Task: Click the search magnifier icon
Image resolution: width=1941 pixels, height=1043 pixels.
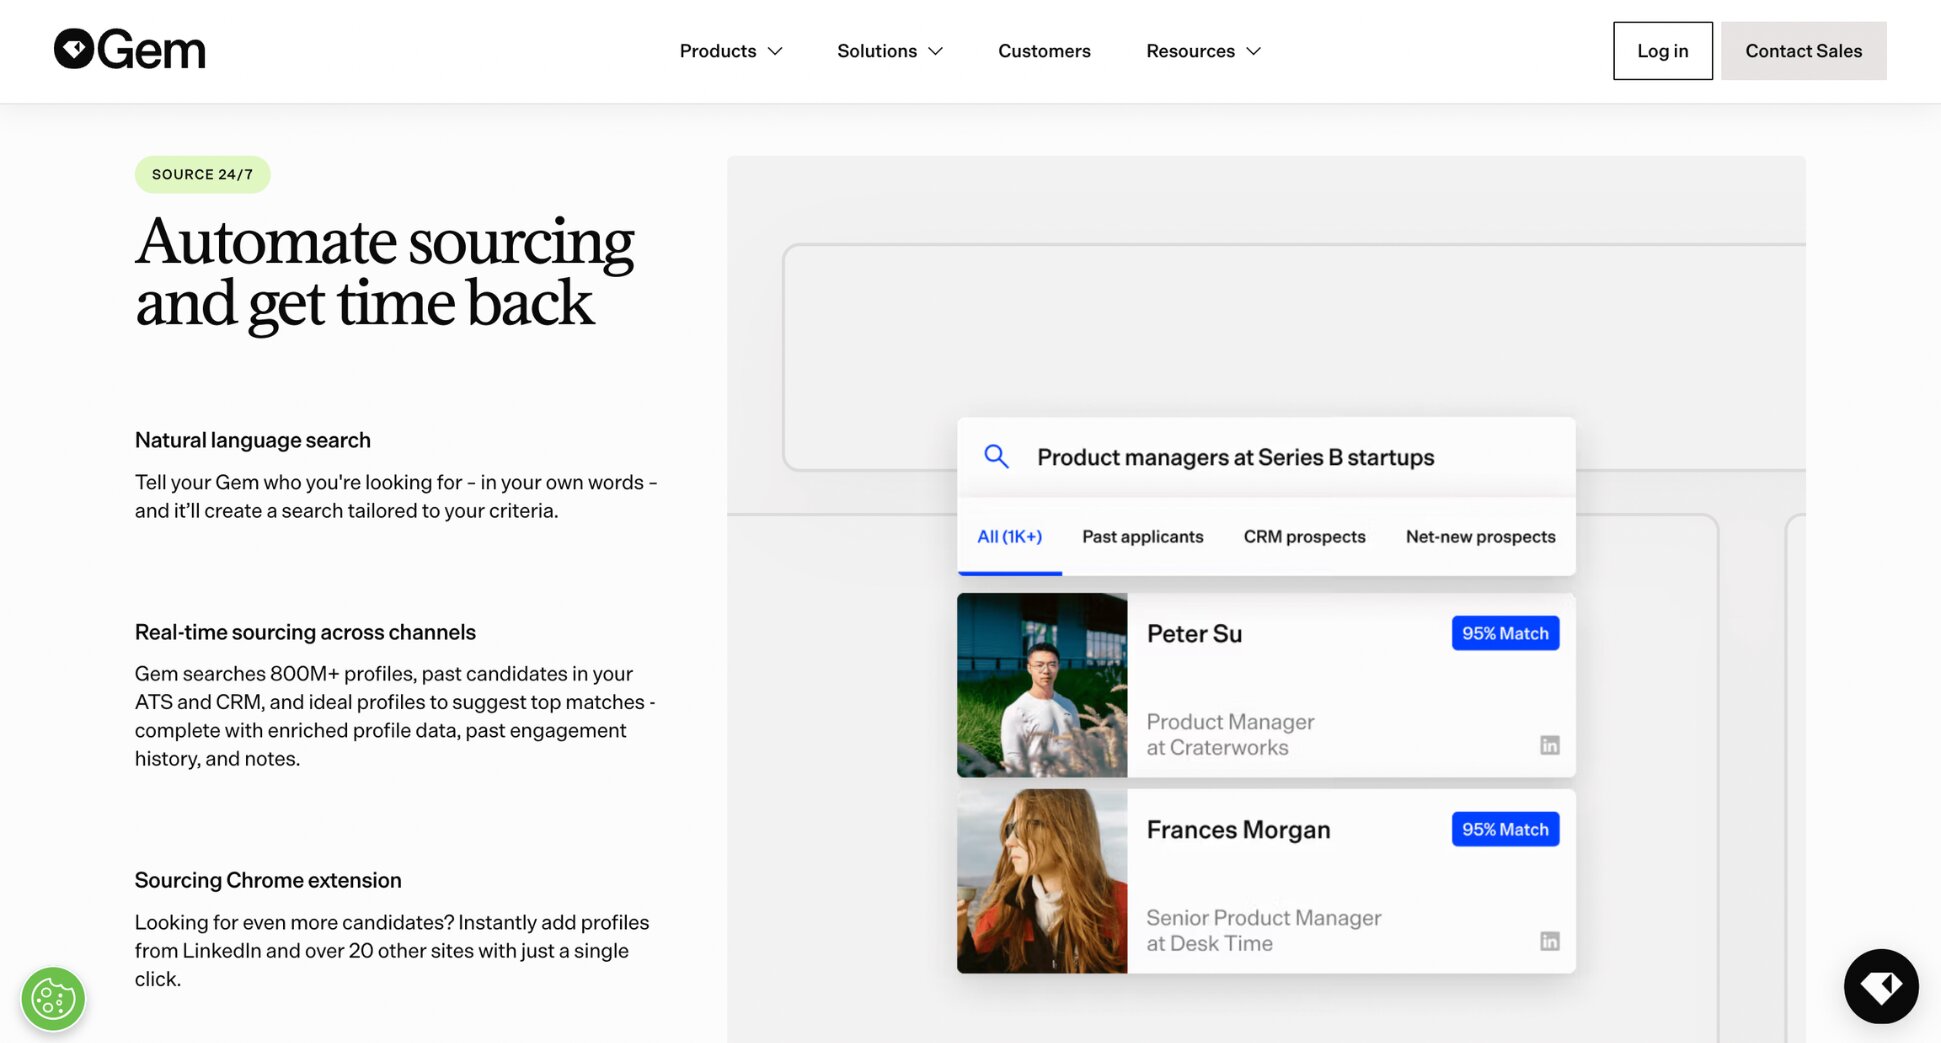Action: [996, 457]
